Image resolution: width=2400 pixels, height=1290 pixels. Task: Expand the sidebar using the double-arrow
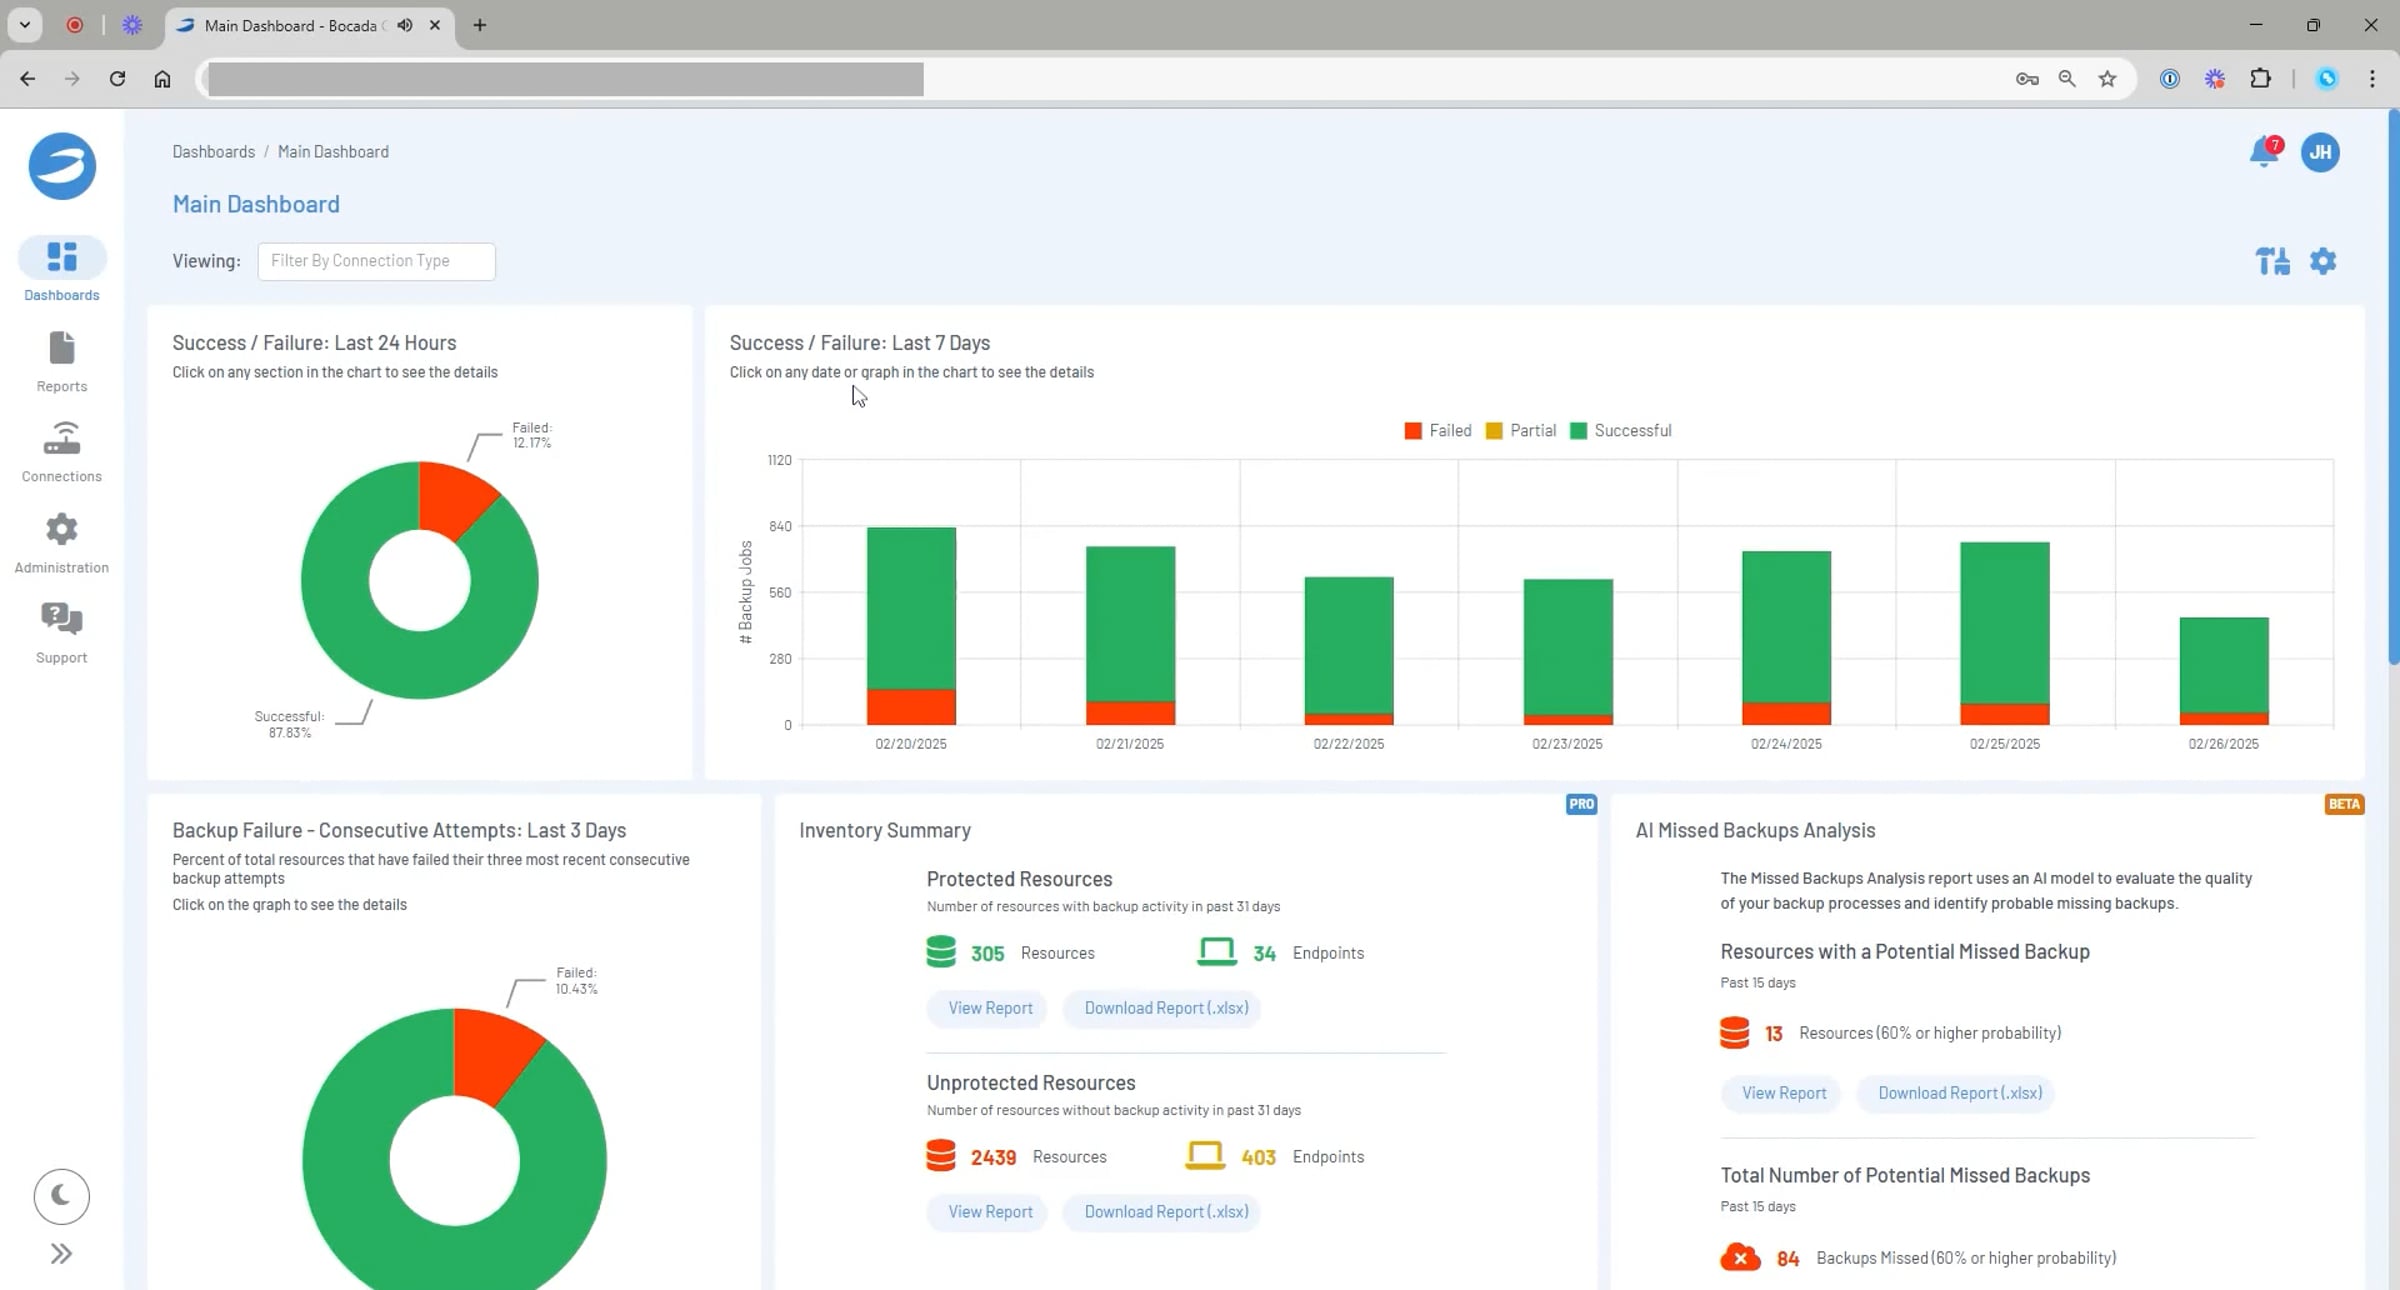(61, 1252)
